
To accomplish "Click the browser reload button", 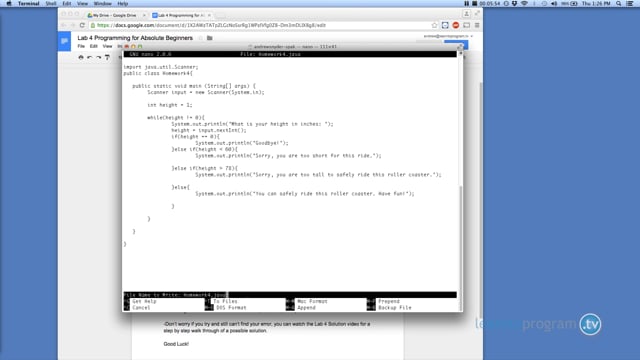I will [x=82, y=25].
